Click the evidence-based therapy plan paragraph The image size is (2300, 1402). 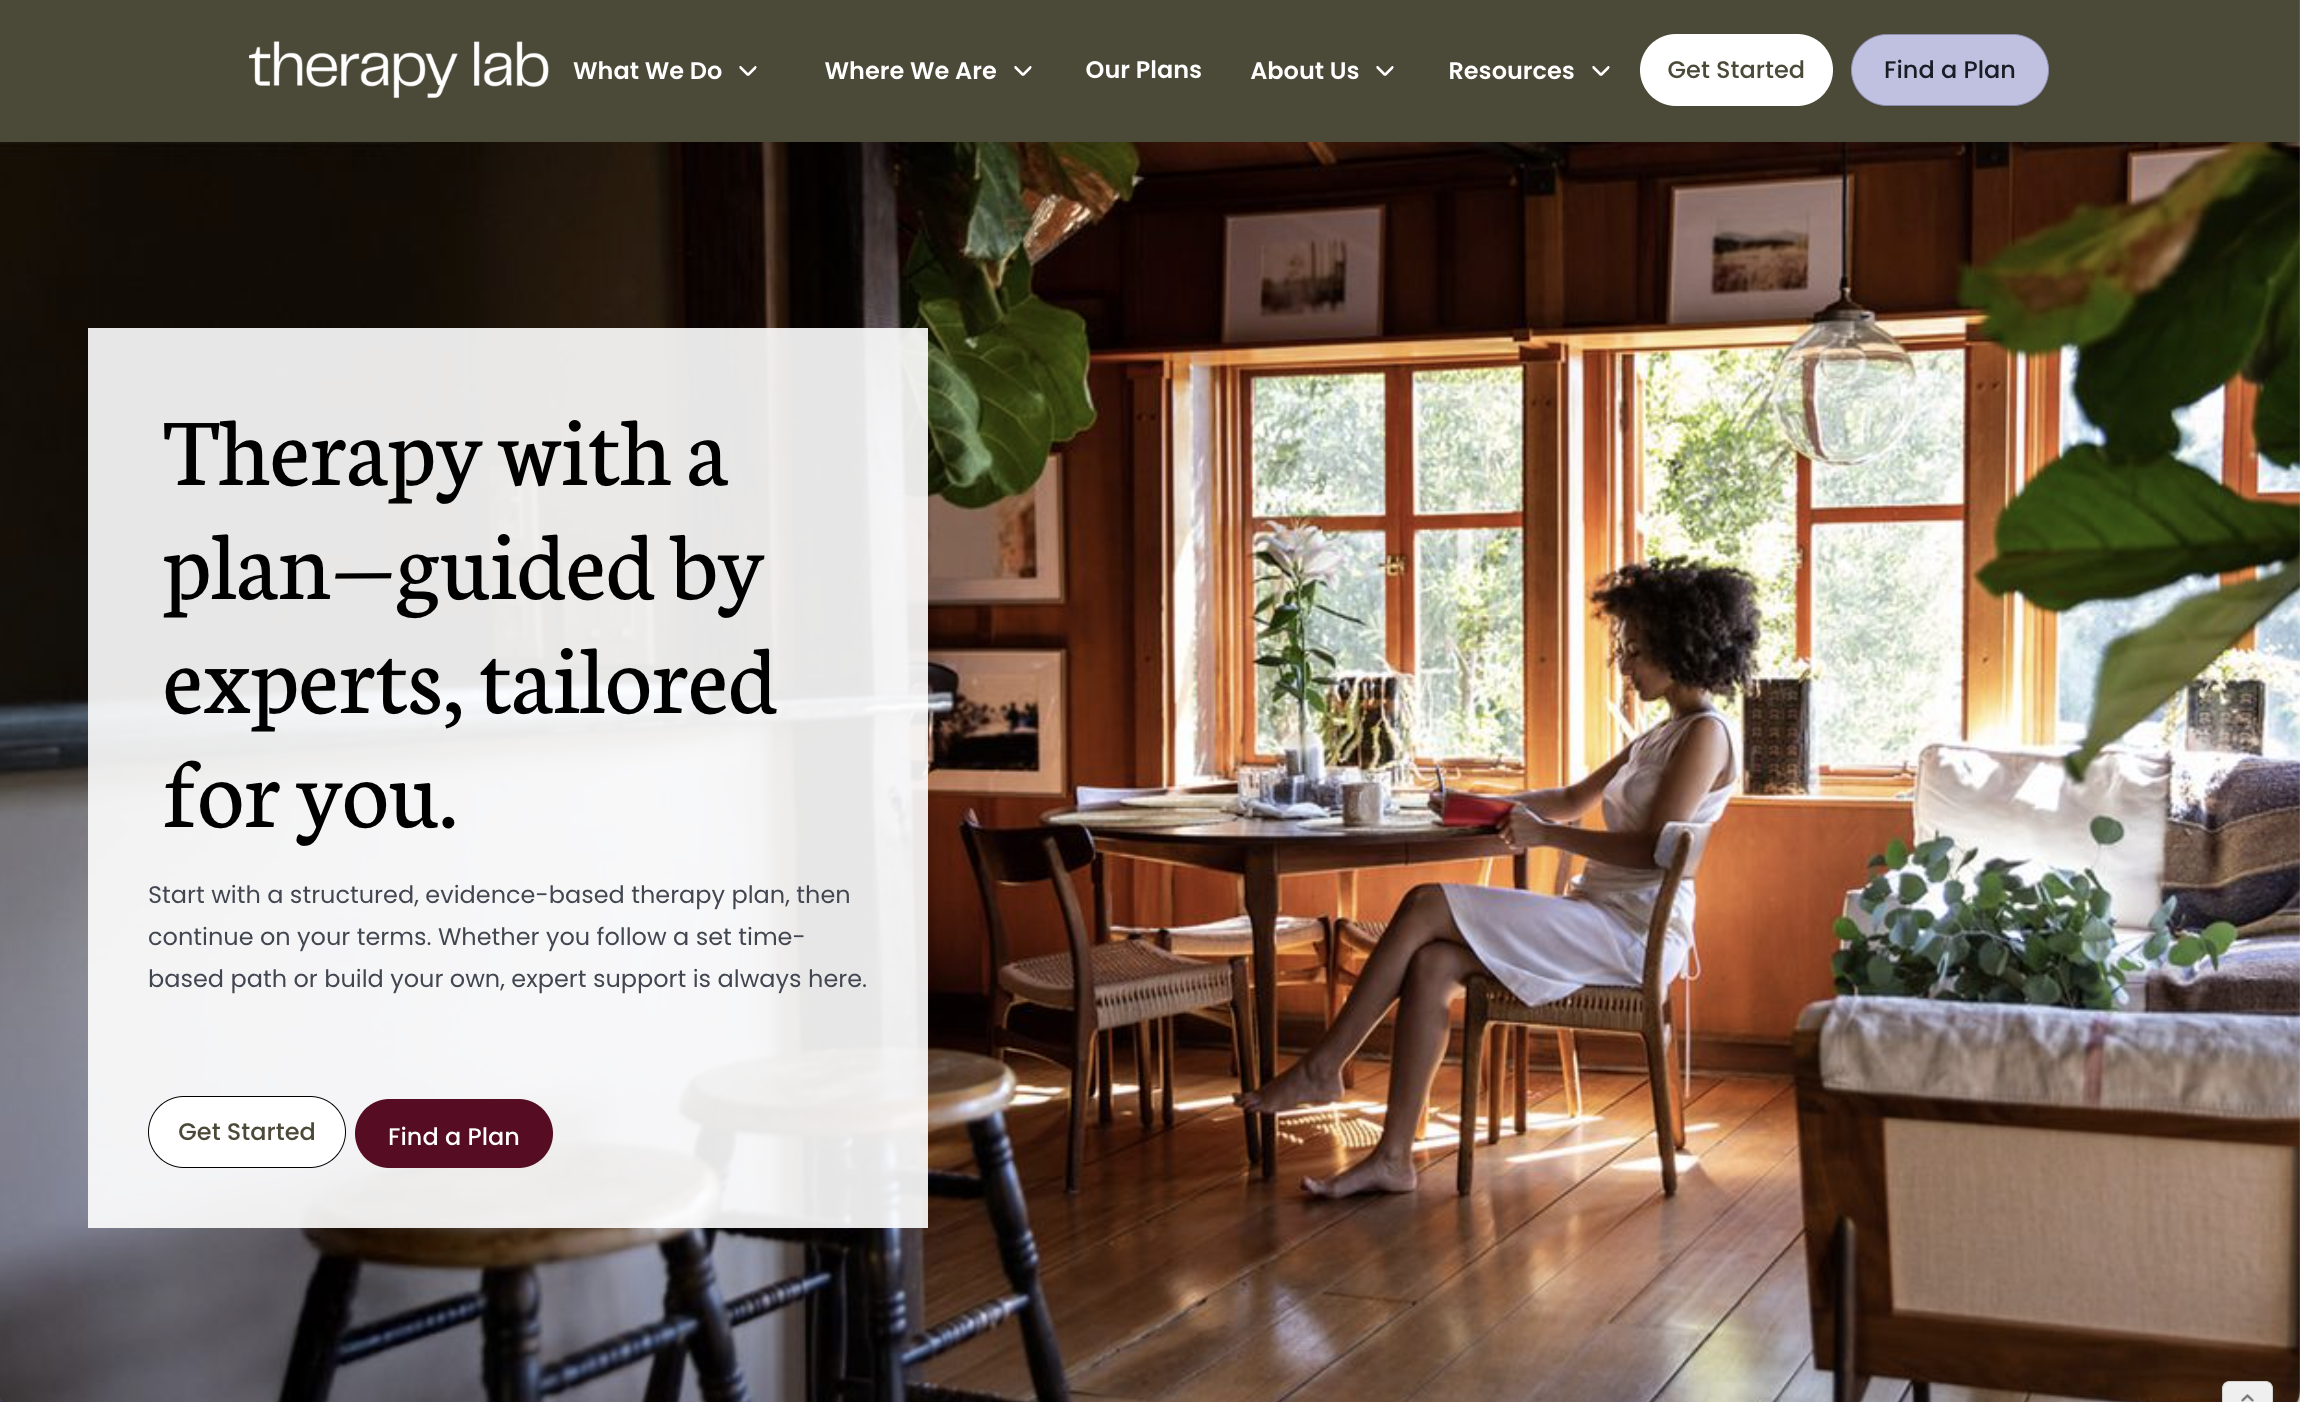click(507, 936)
